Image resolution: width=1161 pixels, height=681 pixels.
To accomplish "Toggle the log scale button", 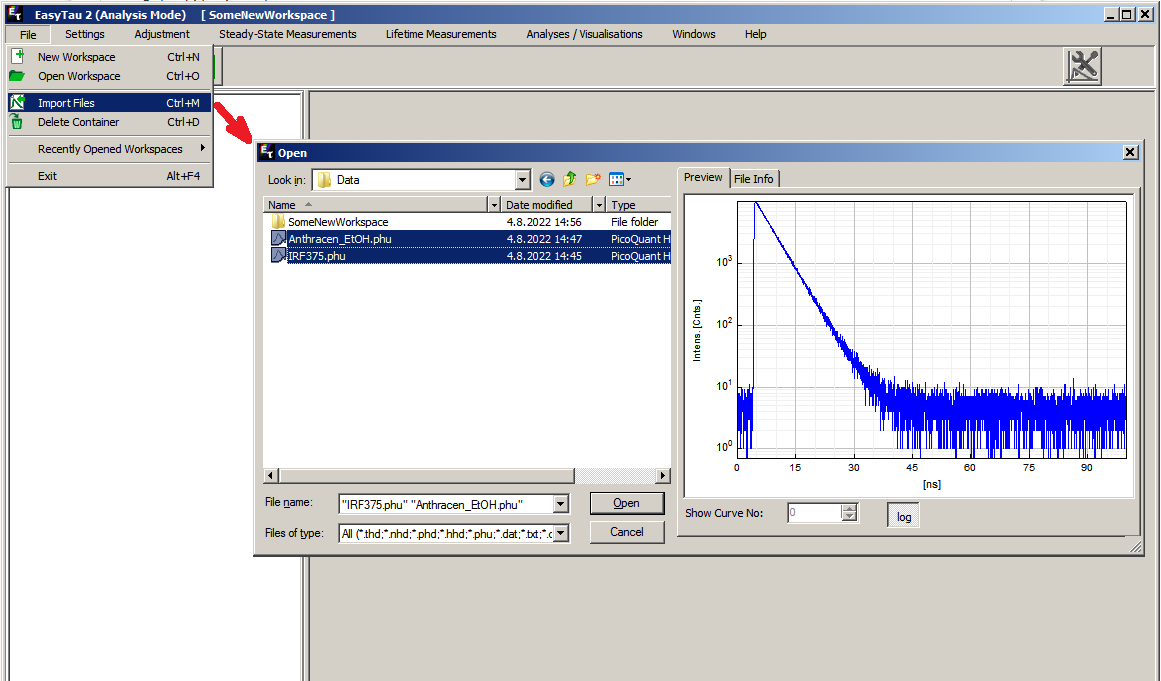I will click(903, 516).
